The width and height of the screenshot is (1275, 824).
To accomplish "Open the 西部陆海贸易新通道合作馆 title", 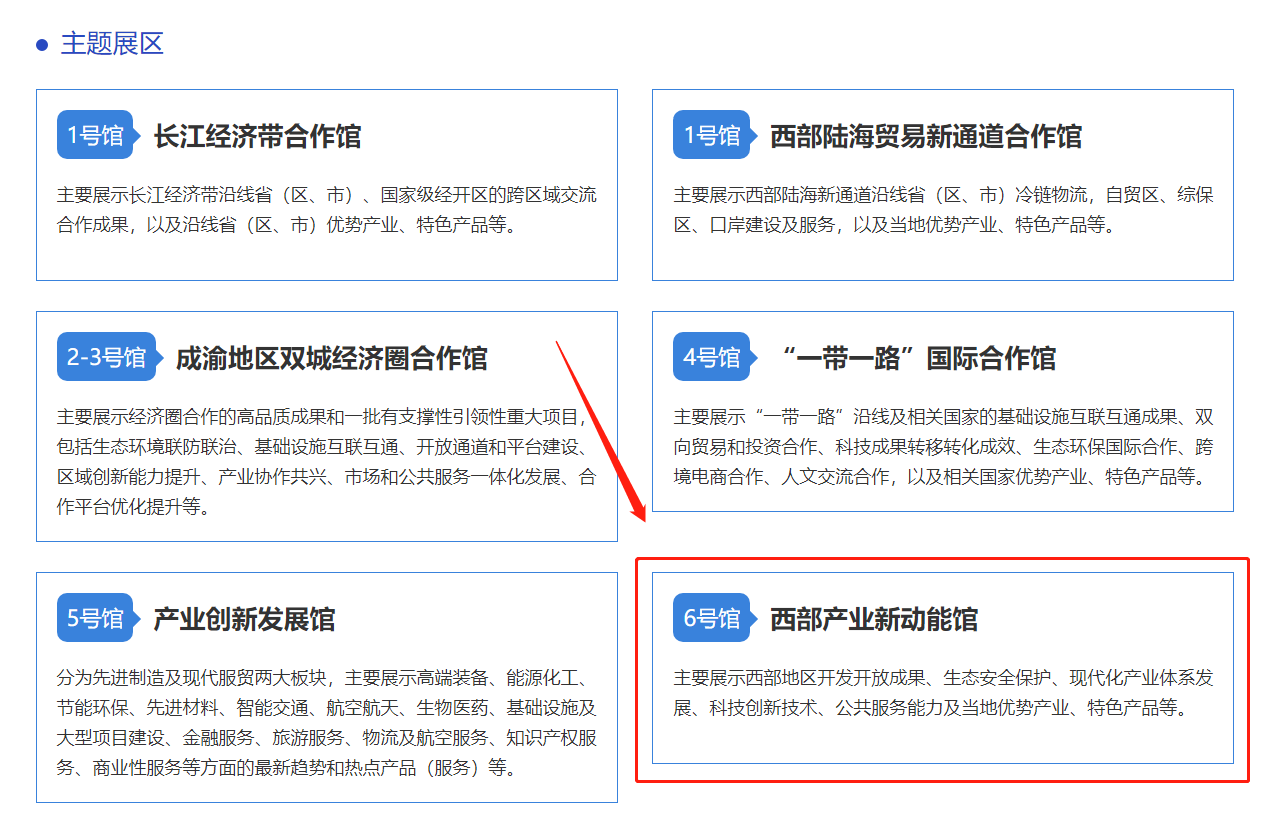I will click(925, 136).
